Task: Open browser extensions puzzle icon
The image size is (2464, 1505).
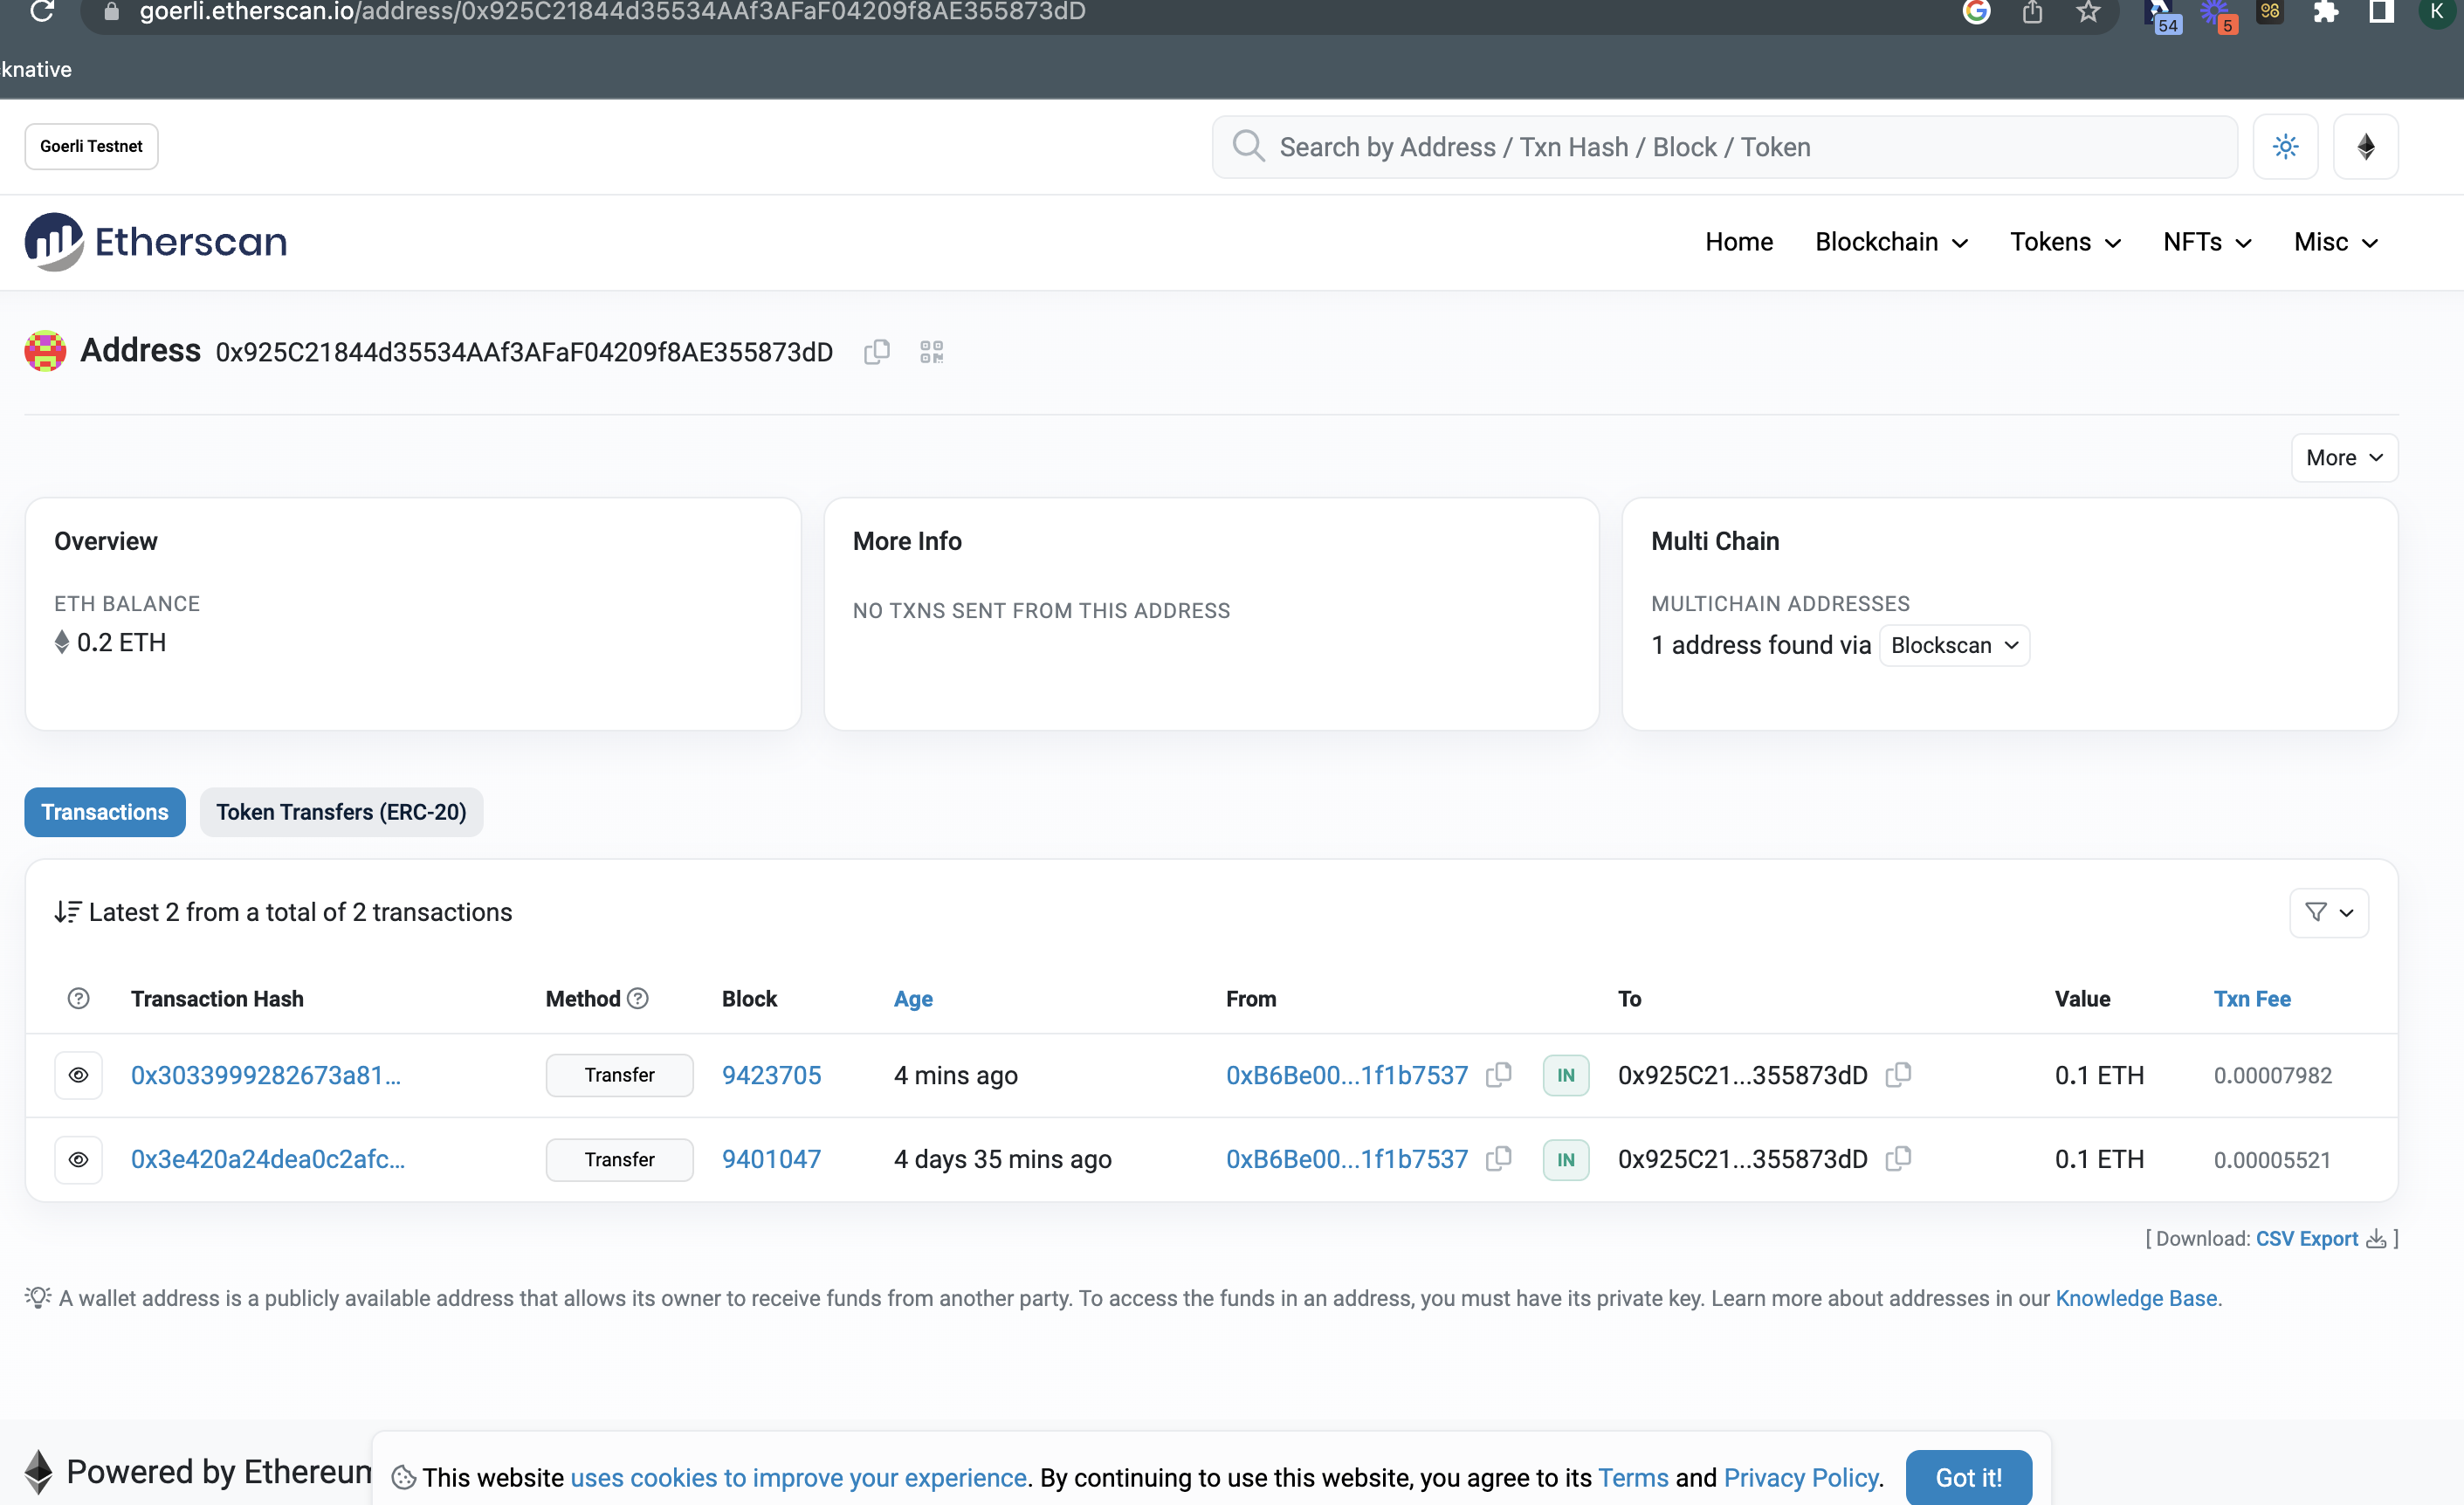Action: tap(2325, 12)
